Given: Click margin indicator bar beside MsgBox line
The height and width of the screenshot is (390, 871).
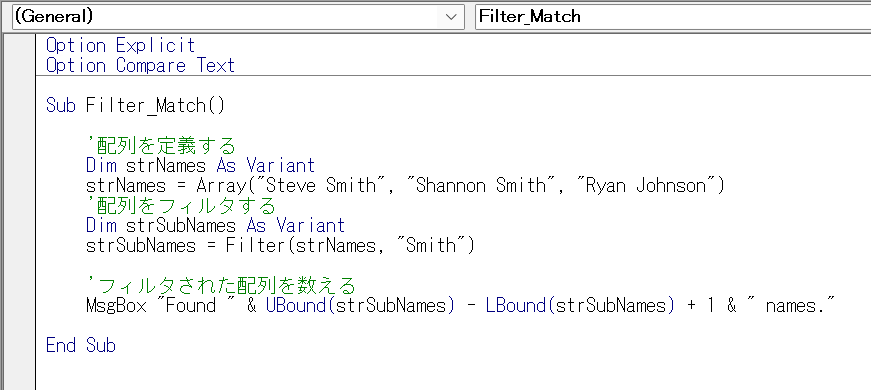Looking at the screenshot, I should (18, 306).
